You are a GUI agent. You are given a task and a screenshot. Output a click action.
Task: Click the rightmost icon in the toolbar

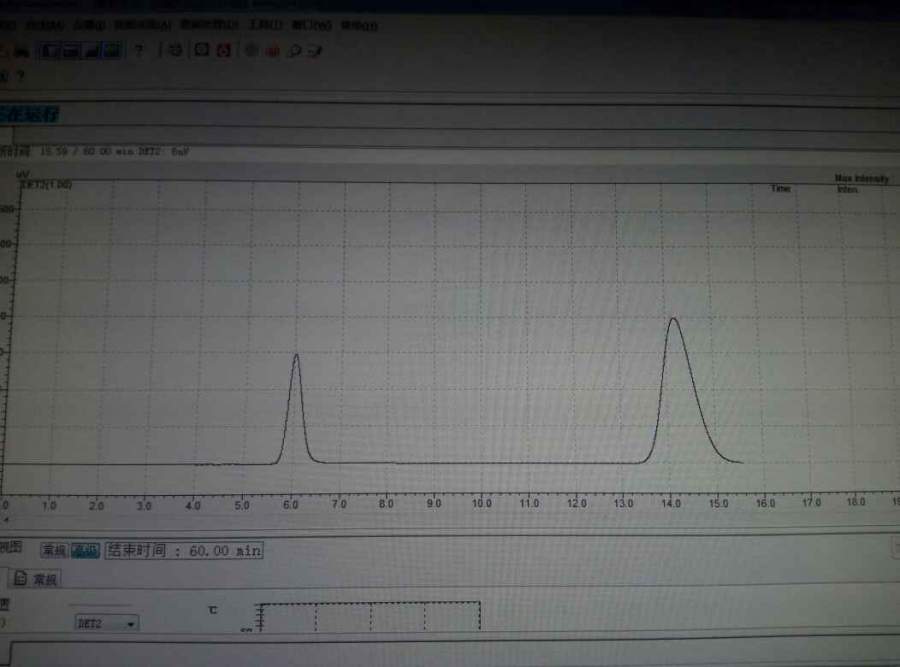[315, 51]
